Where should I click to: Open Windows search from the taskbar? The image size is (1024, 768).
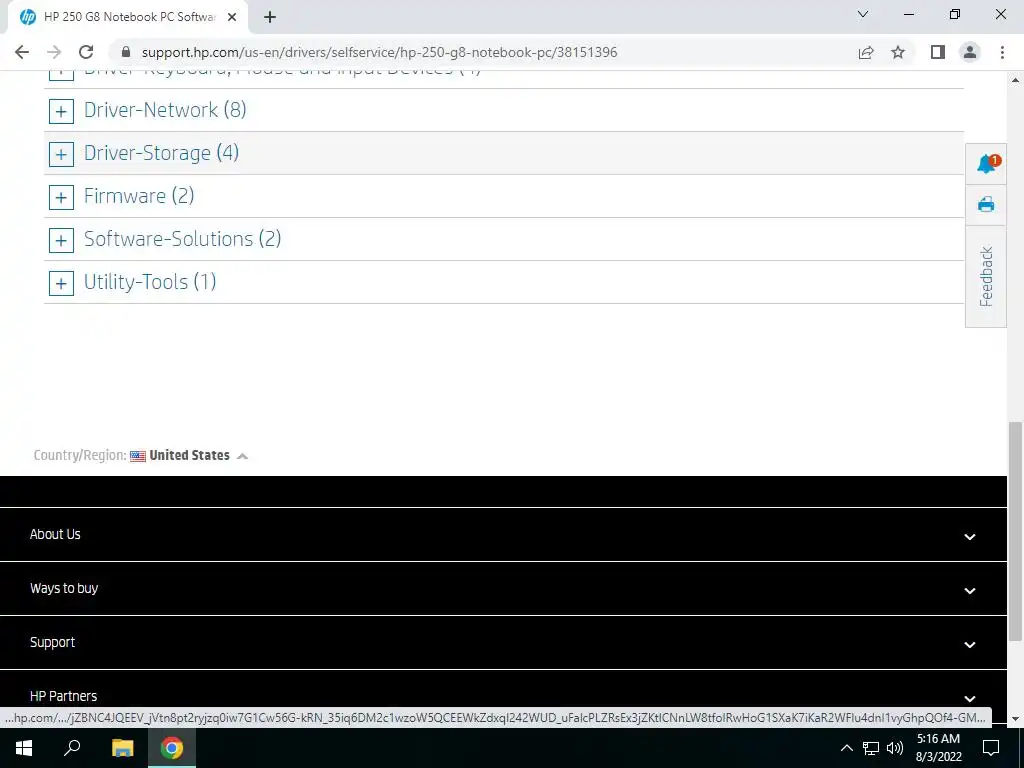pos(72,748)
